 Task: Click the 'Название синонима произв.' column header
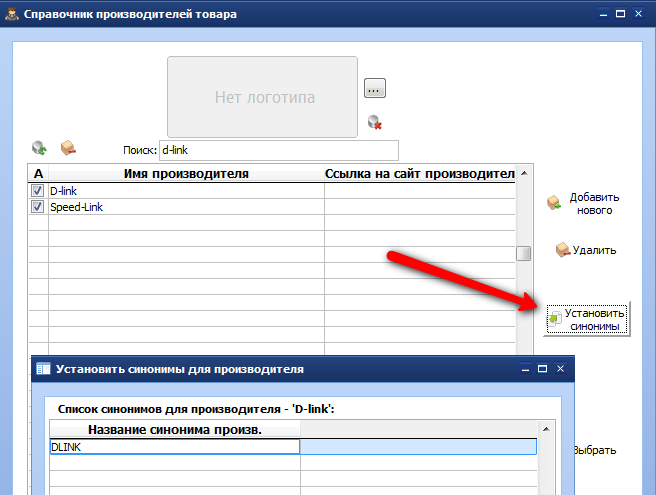(175, 430)
